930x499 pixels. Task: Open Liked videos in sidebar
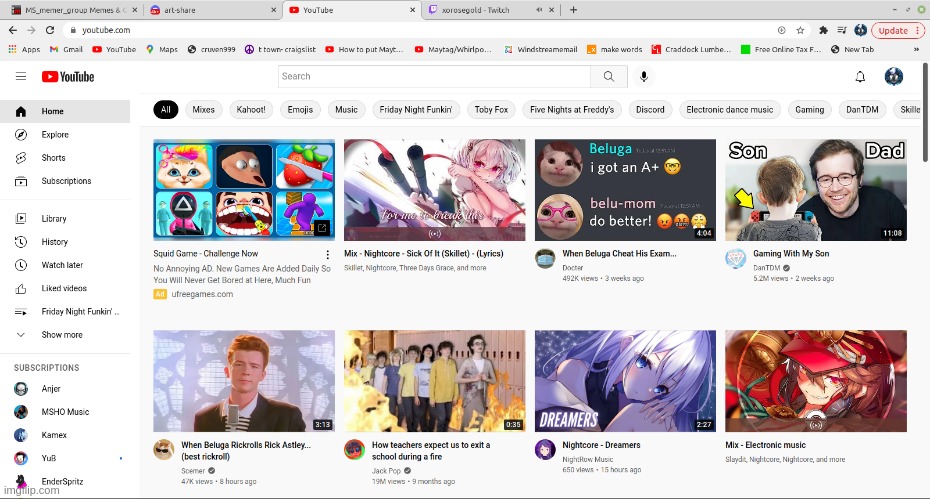(x=65, y=288)
